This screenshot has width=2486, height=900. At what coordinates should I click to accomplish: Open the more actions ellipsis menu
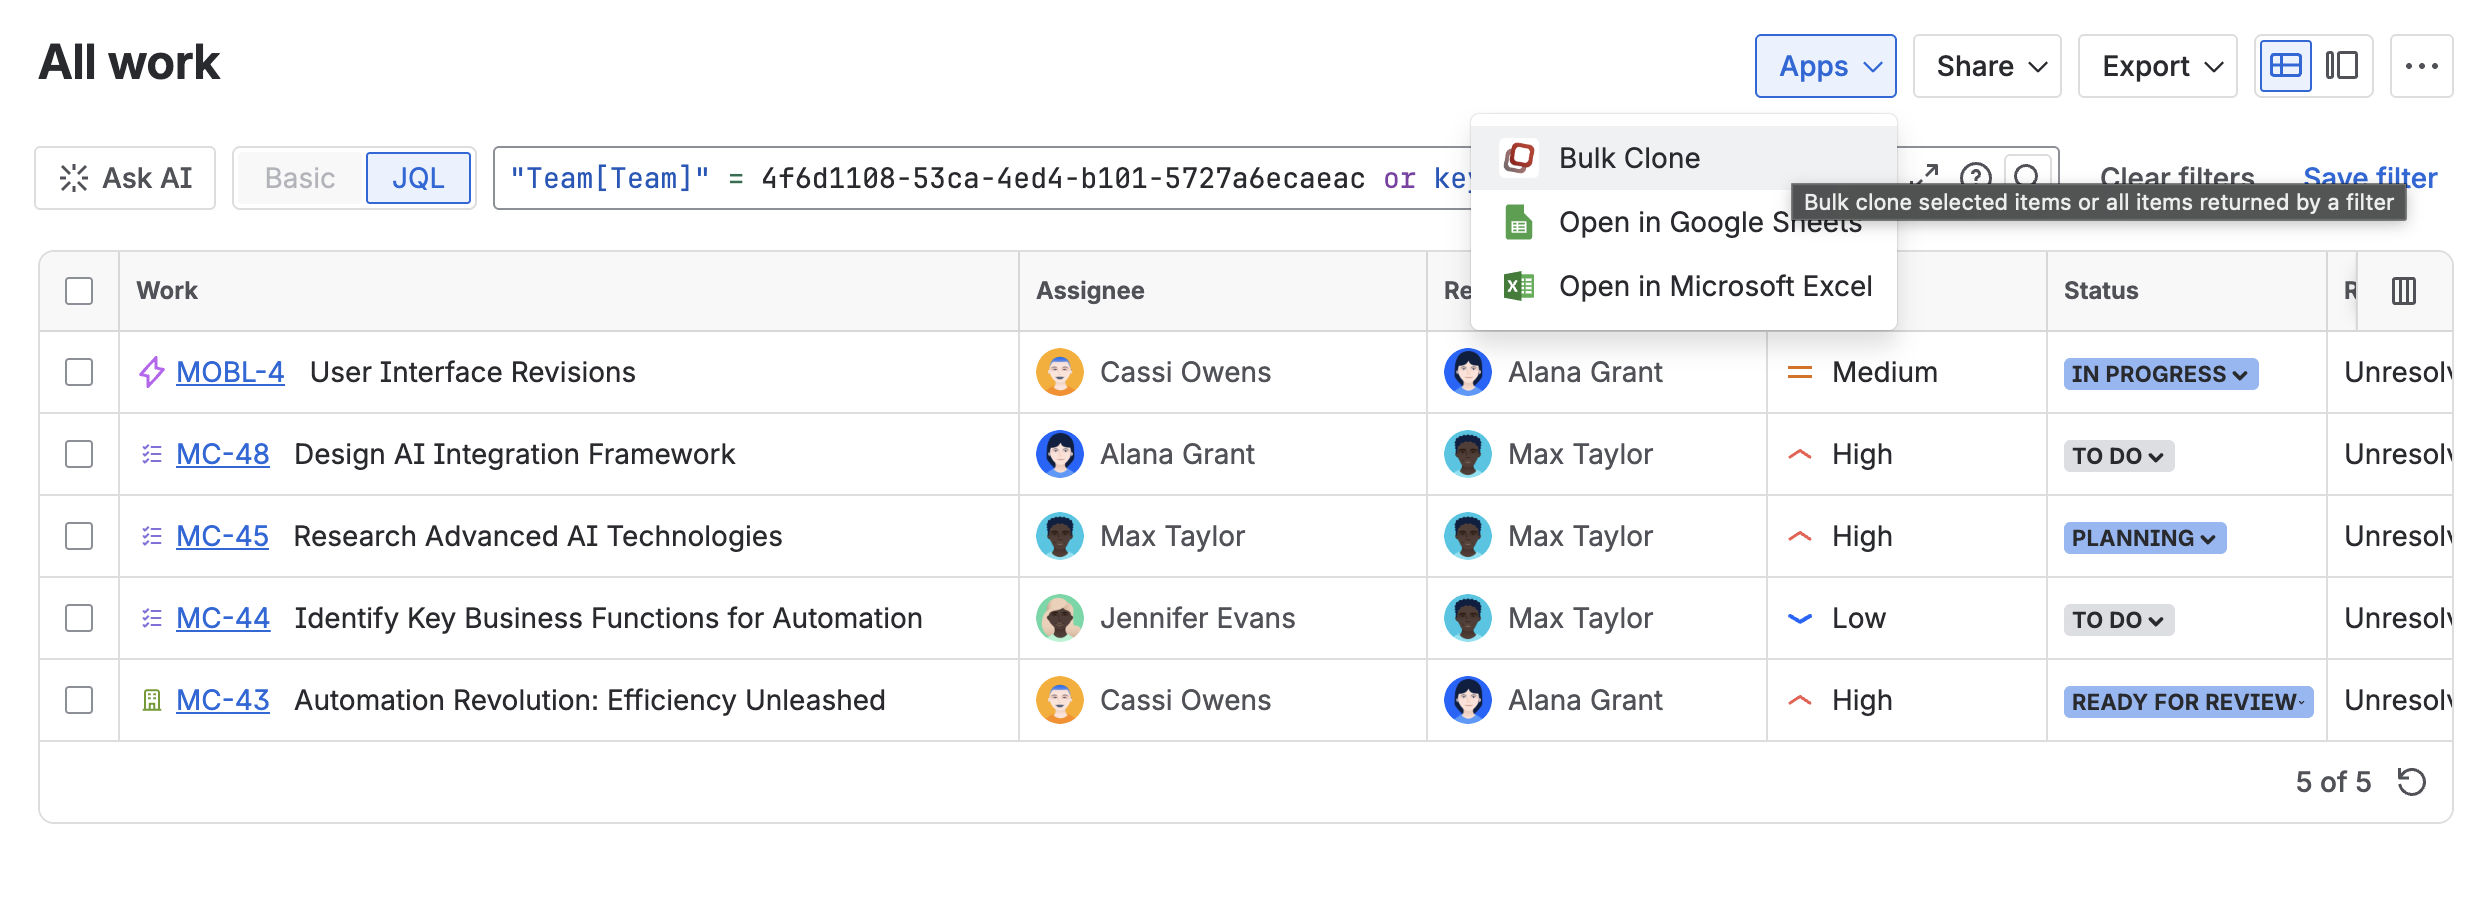coord(2421,66)
